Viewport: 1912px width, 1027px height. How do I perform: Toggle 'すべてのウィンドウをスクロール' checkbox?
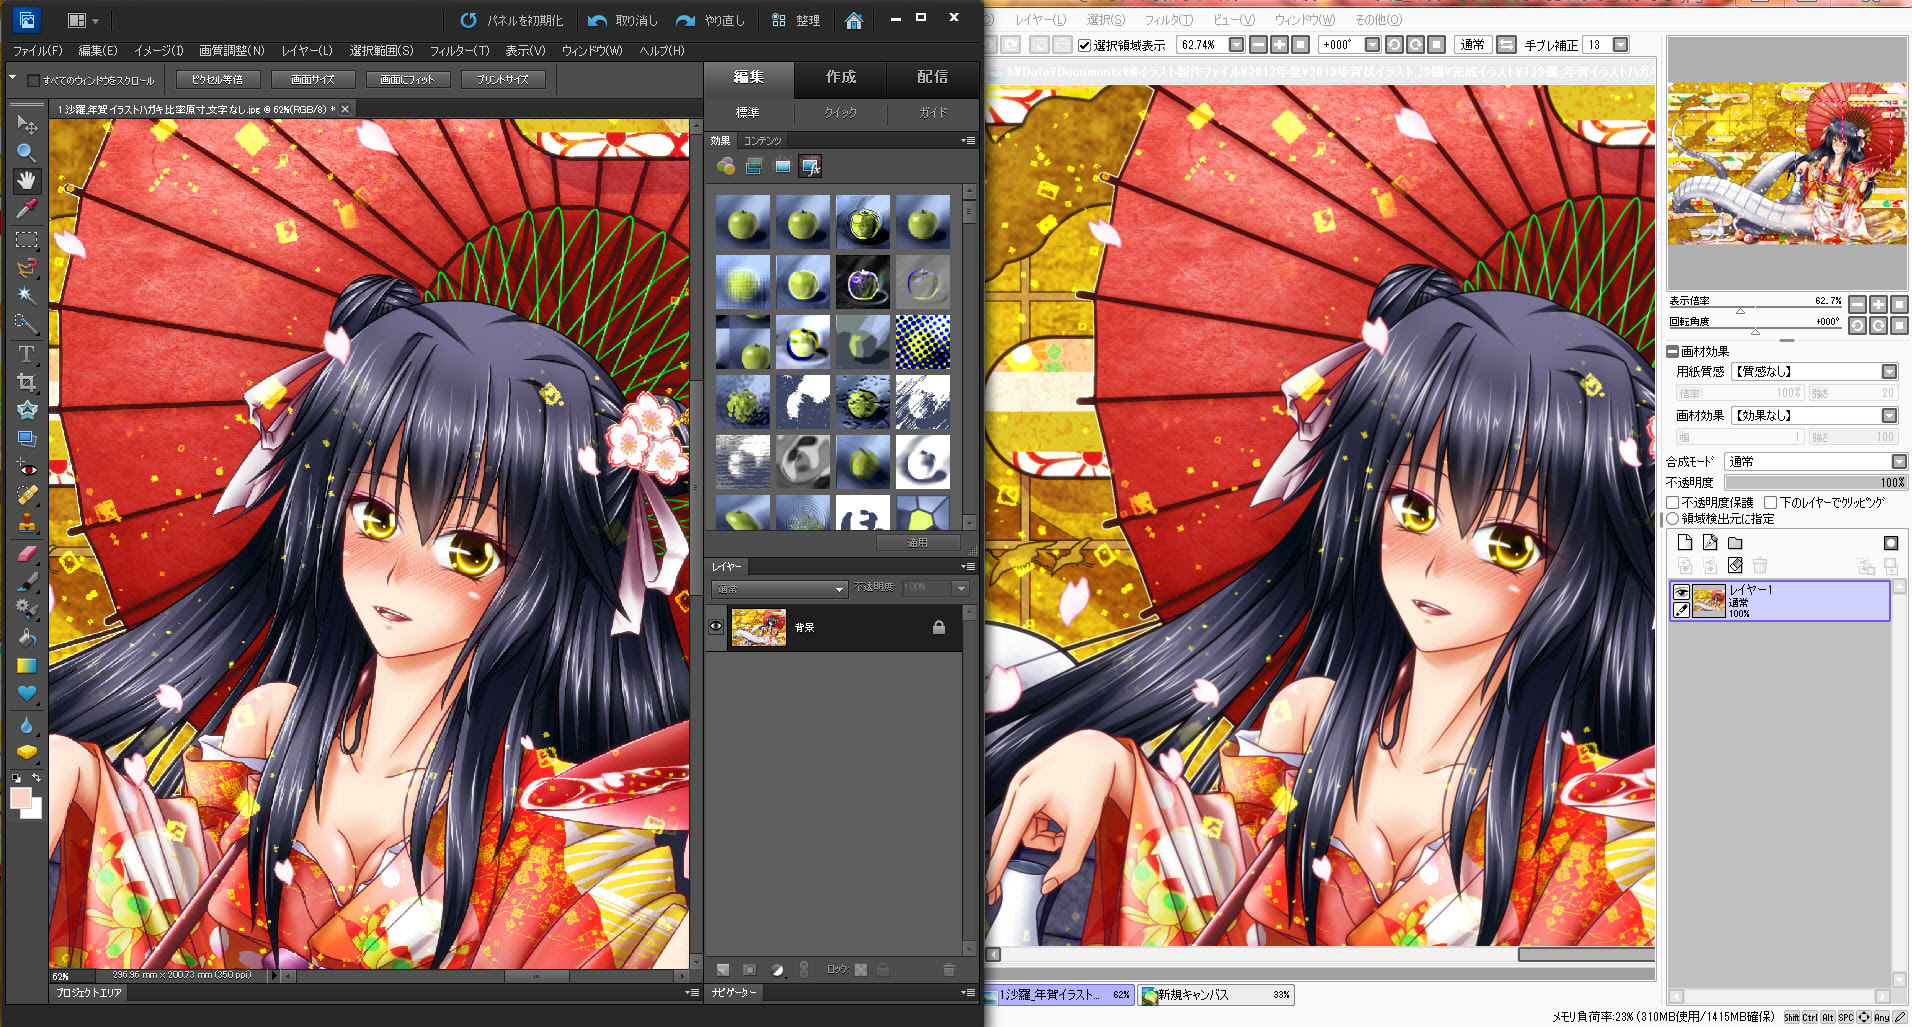pos(33,80)
